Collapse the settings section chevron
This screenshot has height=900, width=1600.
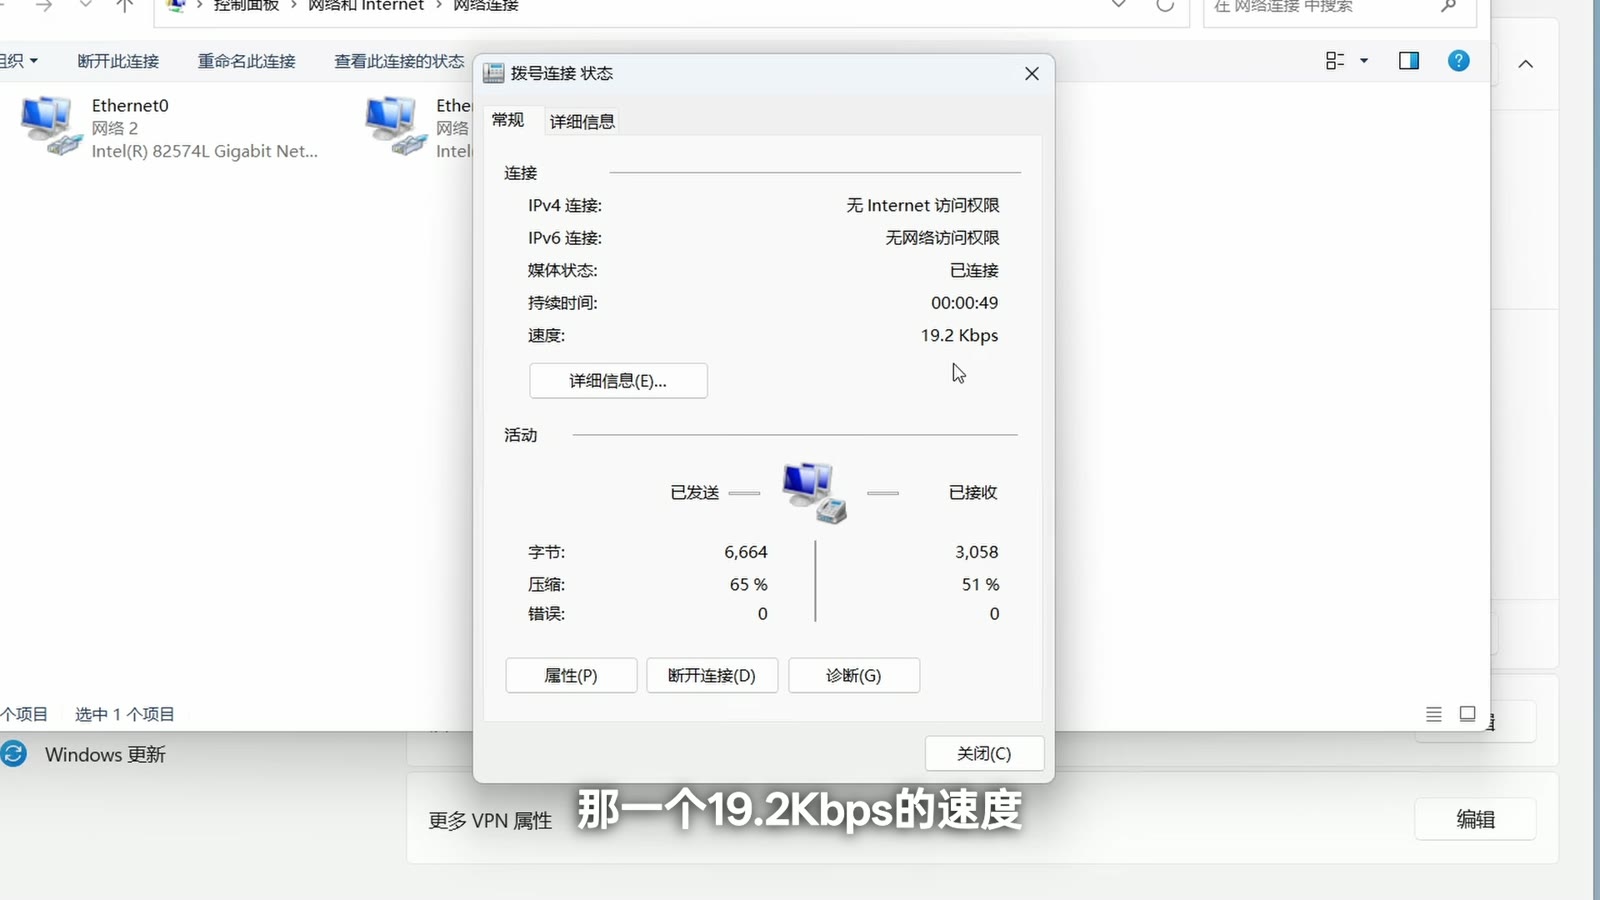tap(1526, 64)
